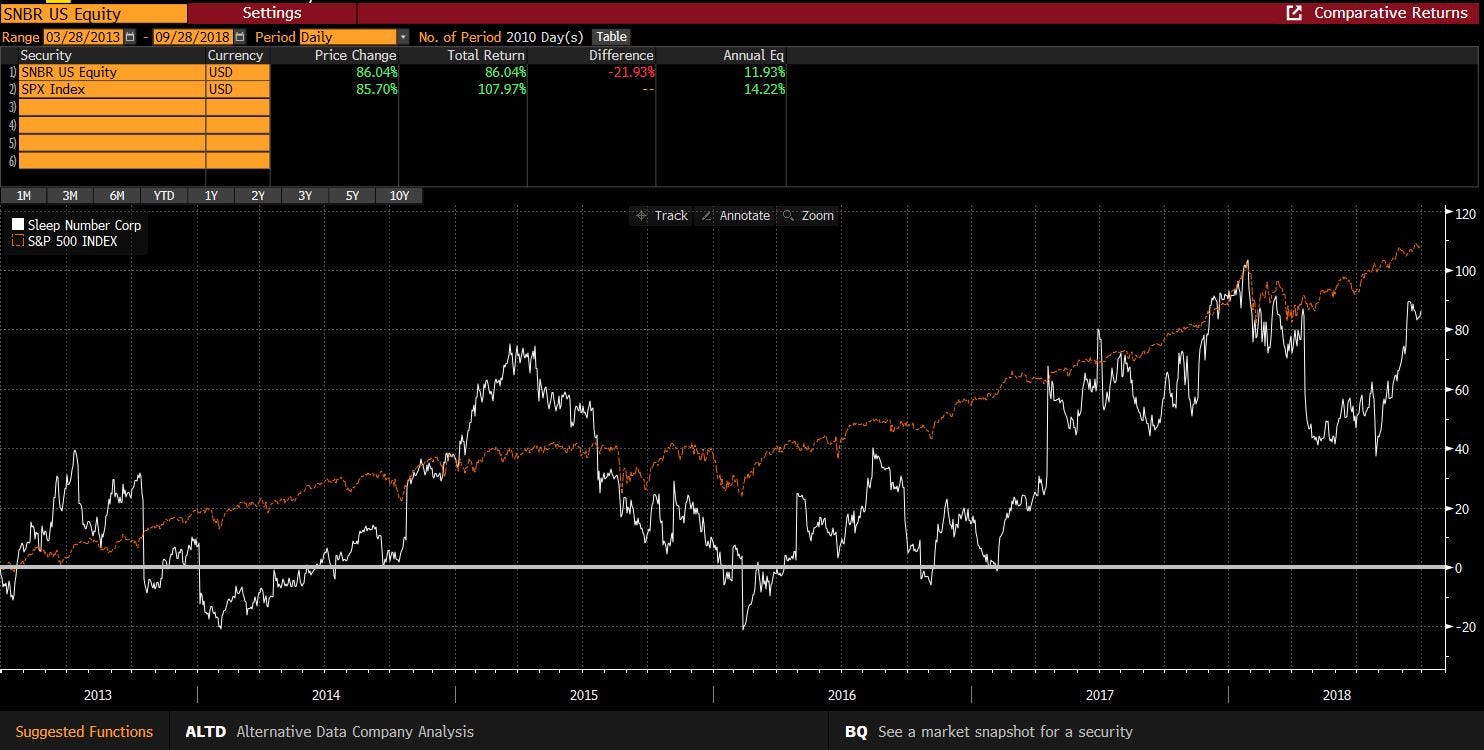The image size is (1484, 750).
Task: Open Suggested Functions
Action: click(x=84, y=732)
